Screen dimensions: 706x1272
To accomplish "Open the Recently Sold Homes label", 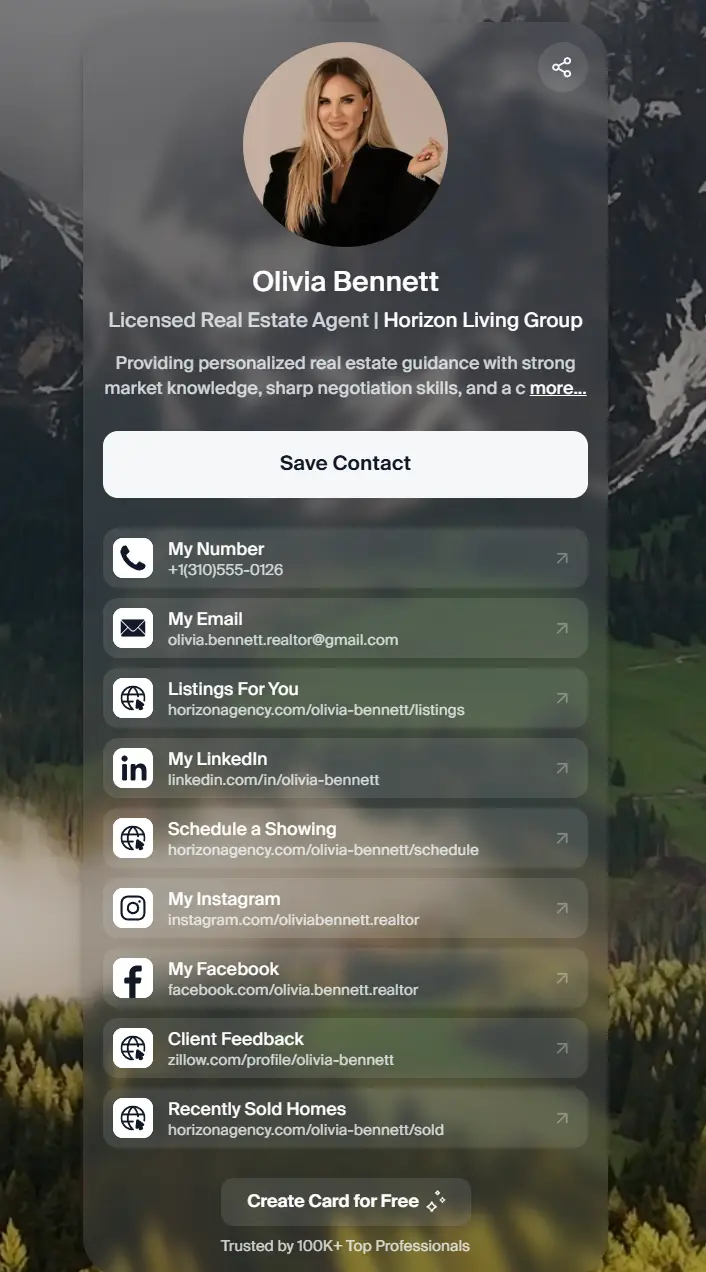I will [x=257, y=1109].
